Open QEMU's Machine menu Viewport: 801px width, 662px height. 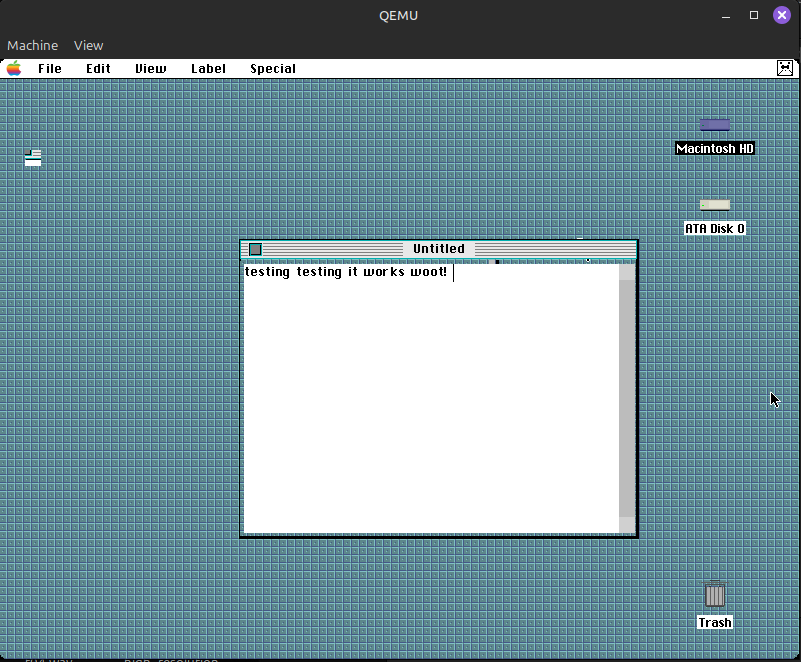32,45
